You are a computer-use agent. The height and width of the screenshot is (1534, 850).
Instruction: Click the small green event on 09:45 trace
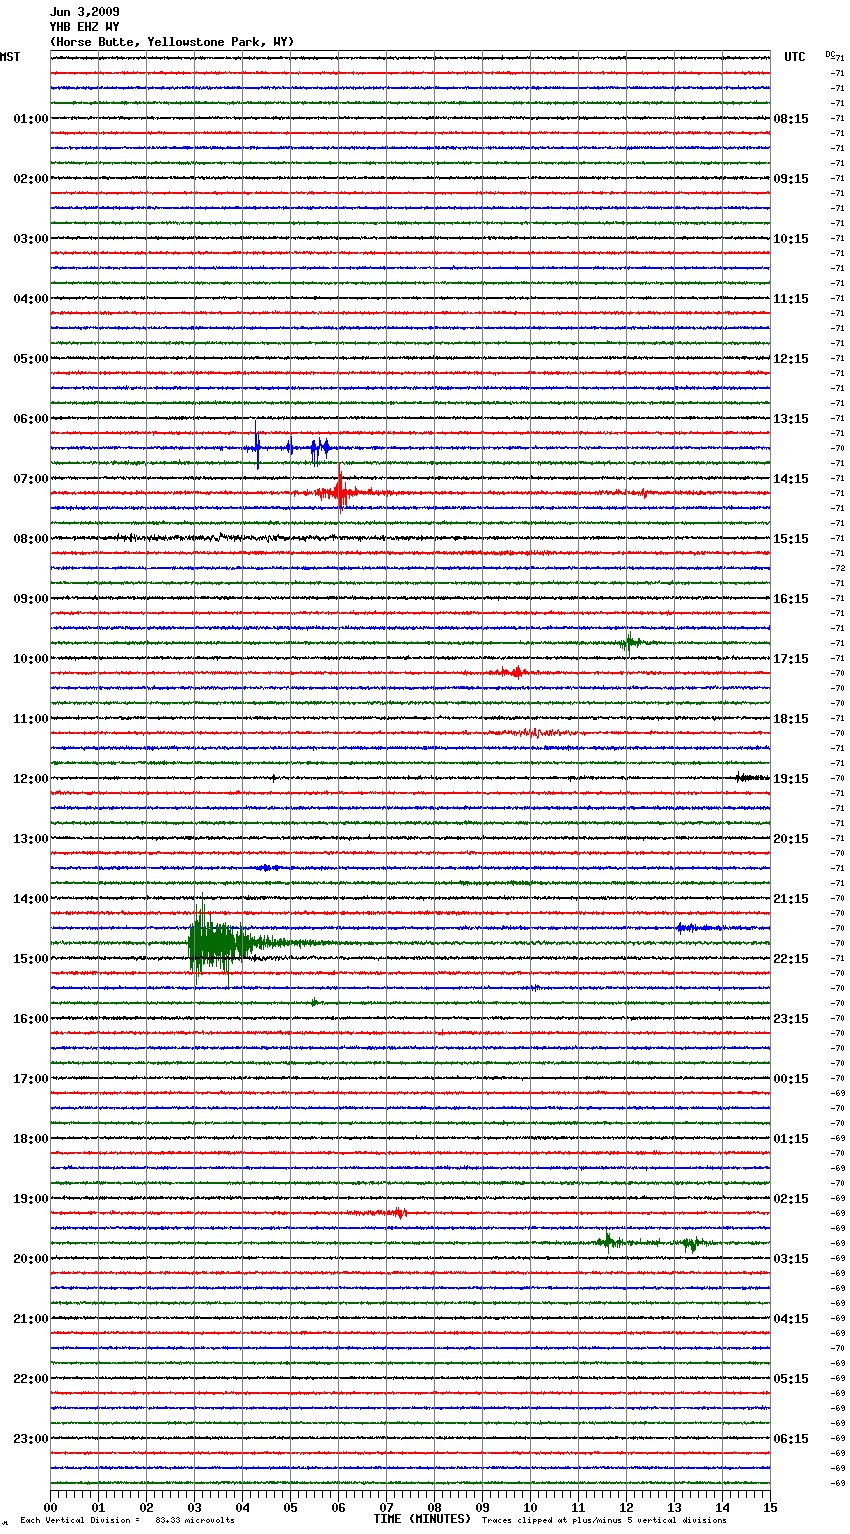click(629, 642)
